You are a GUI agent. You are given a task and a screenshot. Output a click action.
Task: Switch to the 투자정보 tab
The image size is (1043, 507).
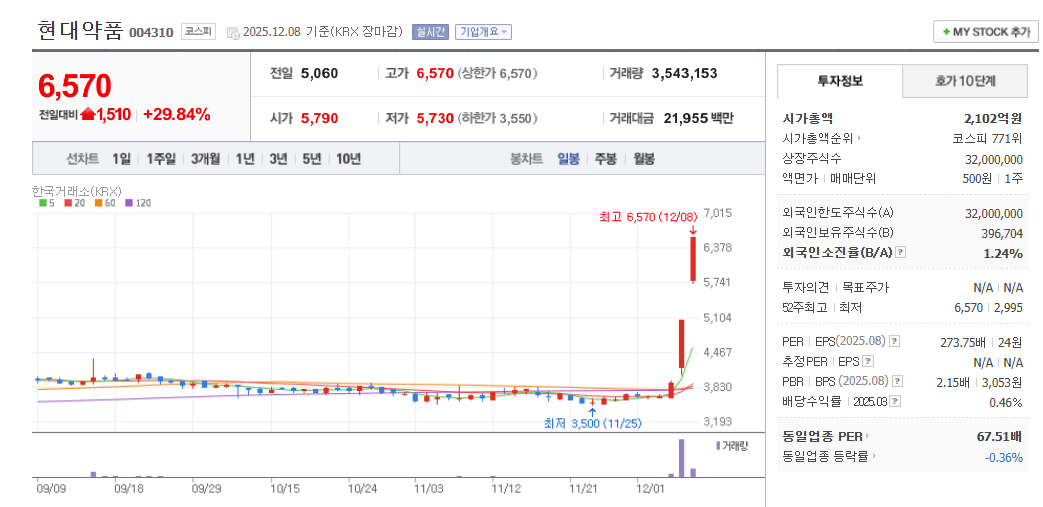coord(839,81)
